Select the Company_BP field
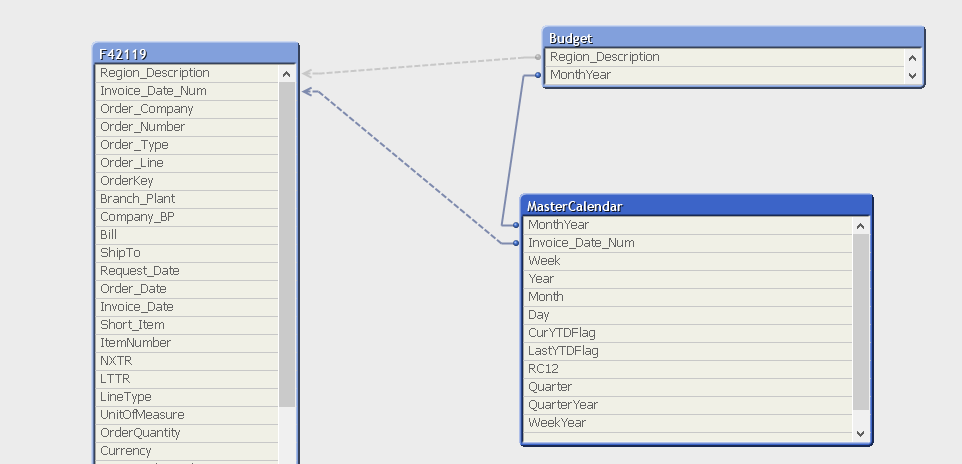The width and height of the screenshot is (962, 464). (187, 217)
